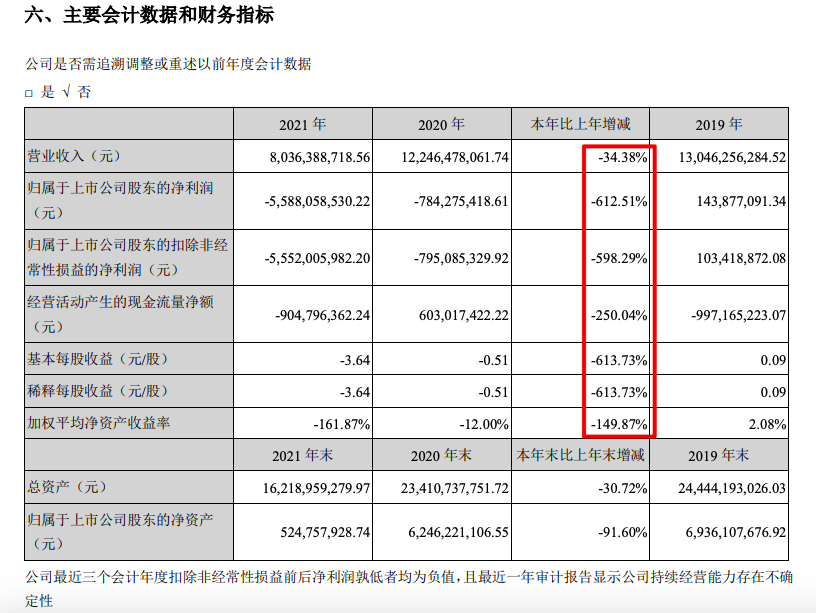The image size is (816, 613).
Task: Click -613.73% in 基本每股收益 row
Action: tap(619, 360)
